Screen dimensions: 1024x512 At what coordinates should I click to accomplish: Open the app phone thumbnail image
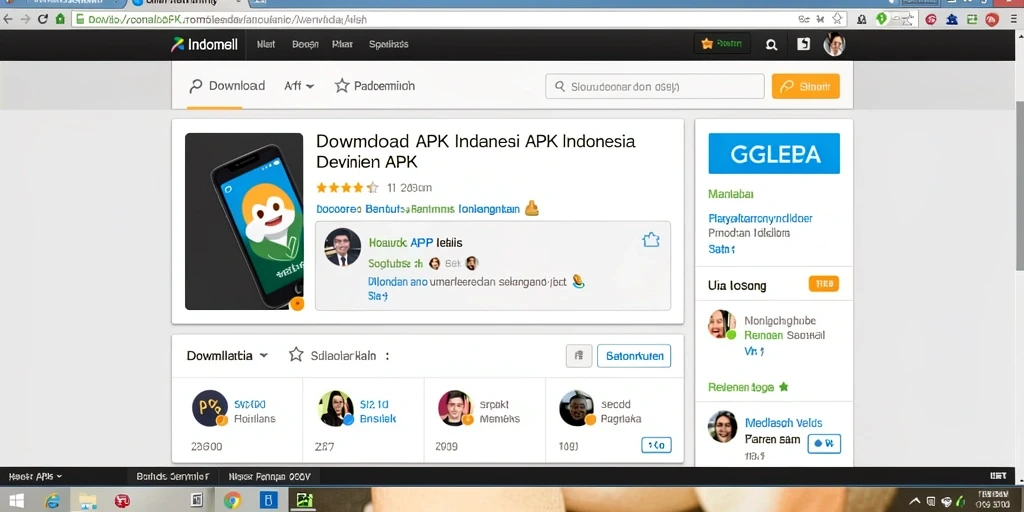244,221
